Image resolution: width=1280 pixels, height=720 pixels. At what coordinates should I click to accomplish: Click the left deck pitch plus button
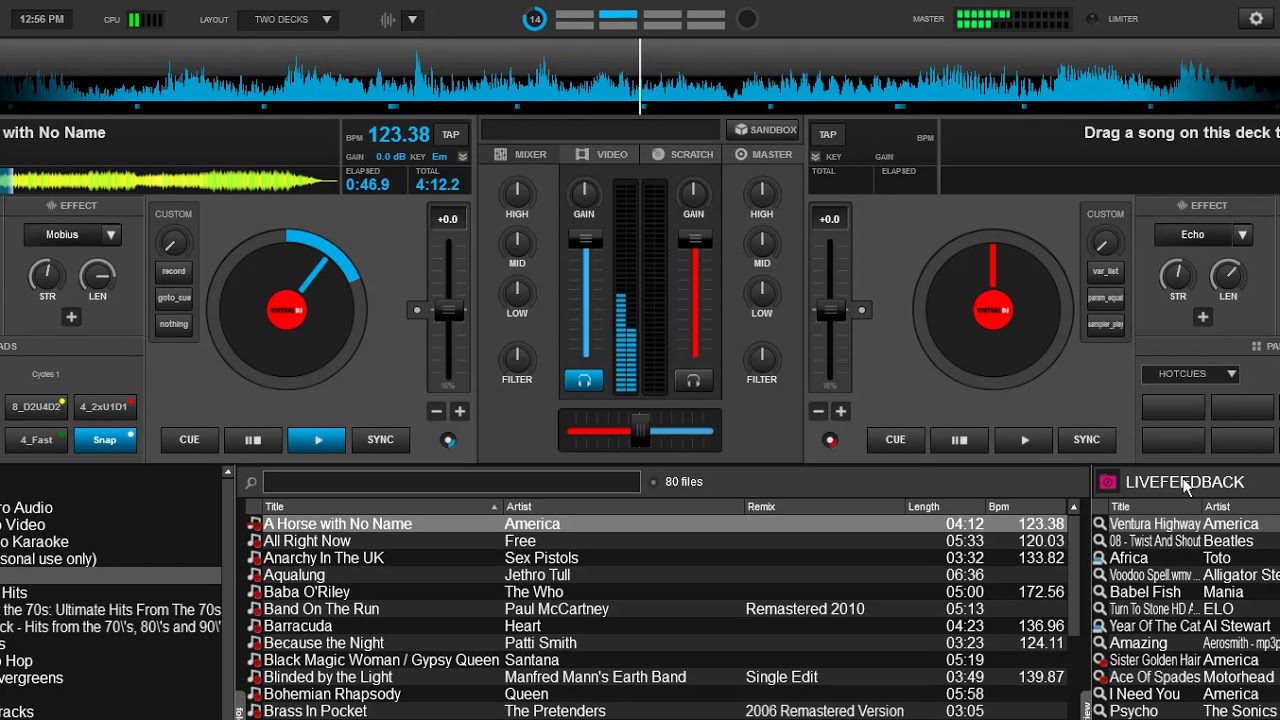460,411
